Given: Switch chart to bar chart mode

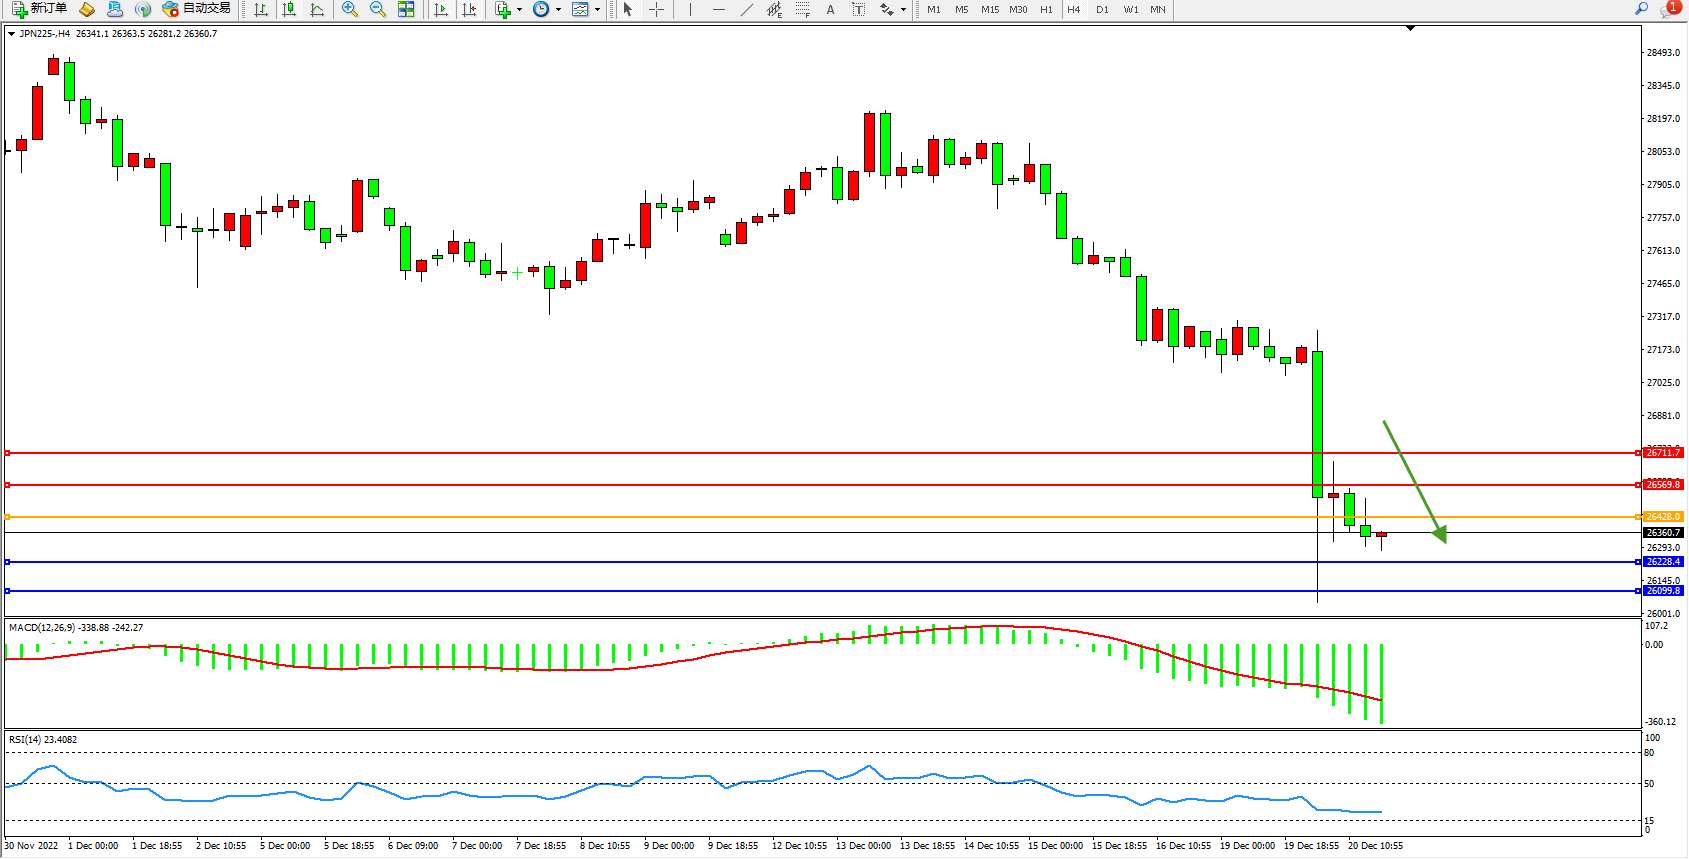Looking at the screenshot, I should [x=261, y=9].
